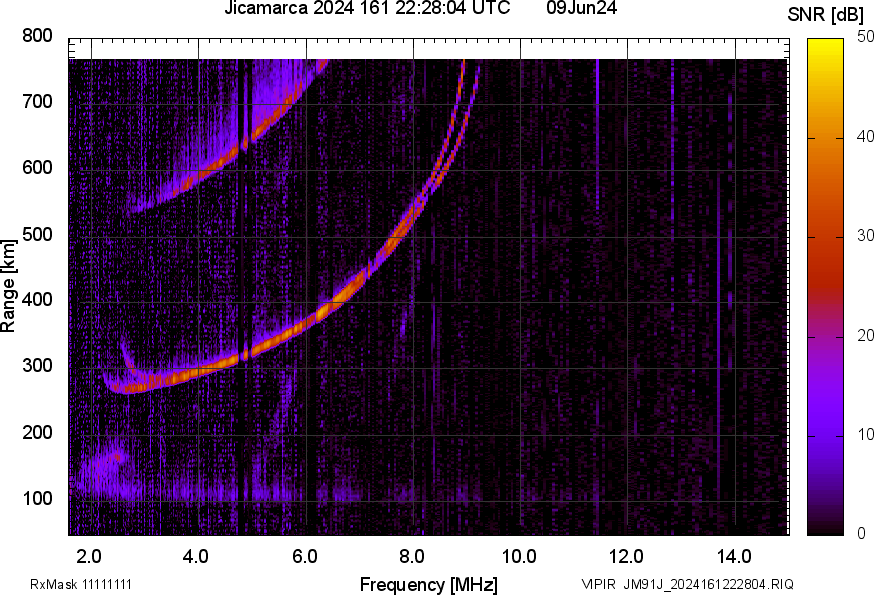Click range tick label 800
This screenshot has height=595, width=874.
(37, 36)
